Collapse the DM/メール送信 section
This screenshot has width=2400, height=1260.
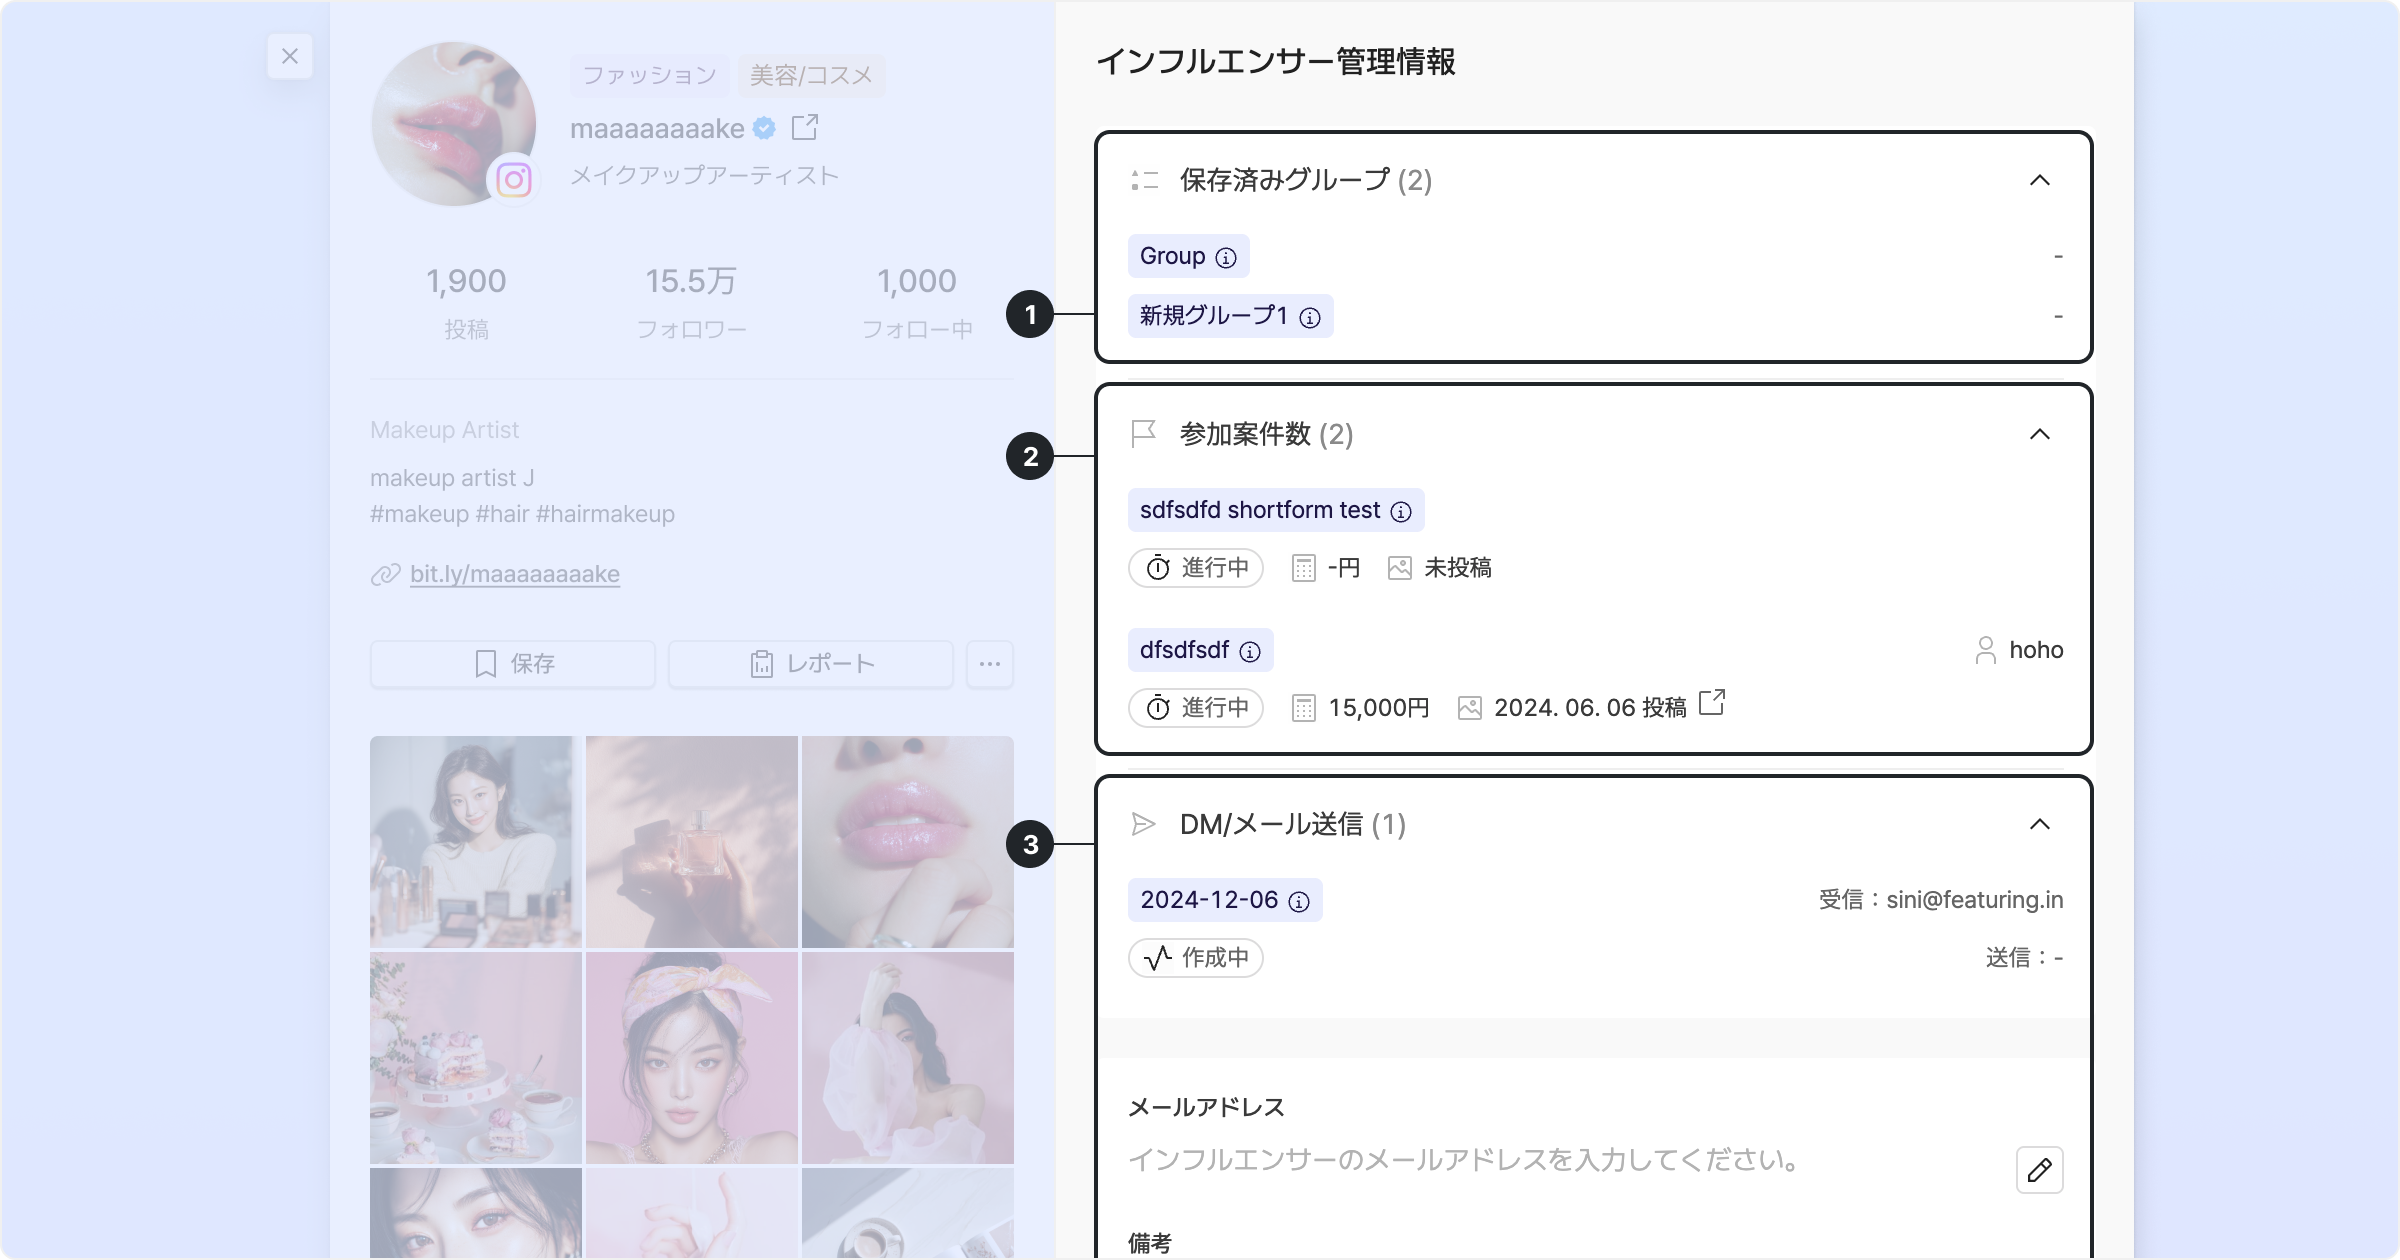click(2039, 824)
